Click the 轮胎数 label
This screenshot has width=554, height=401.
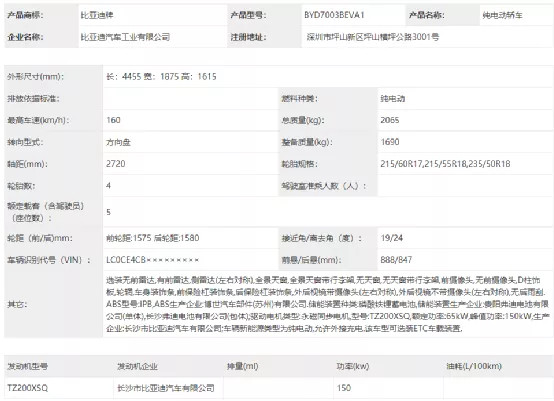(21, 186)
